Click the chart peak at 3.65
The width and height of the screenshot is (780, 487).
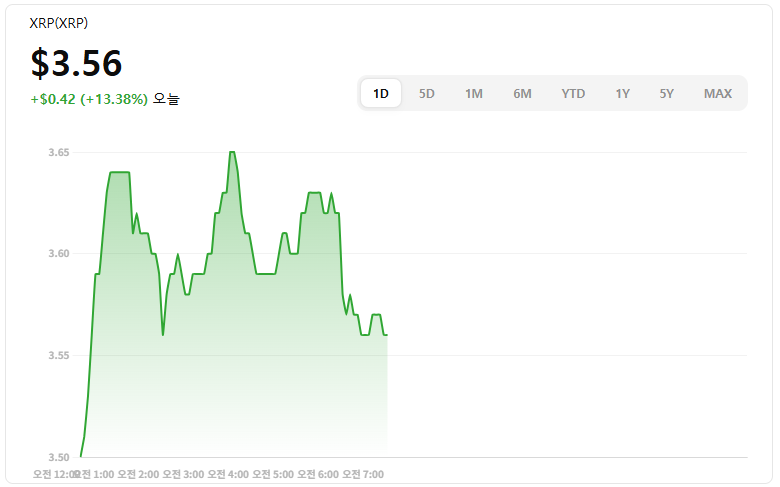[232, 152]
